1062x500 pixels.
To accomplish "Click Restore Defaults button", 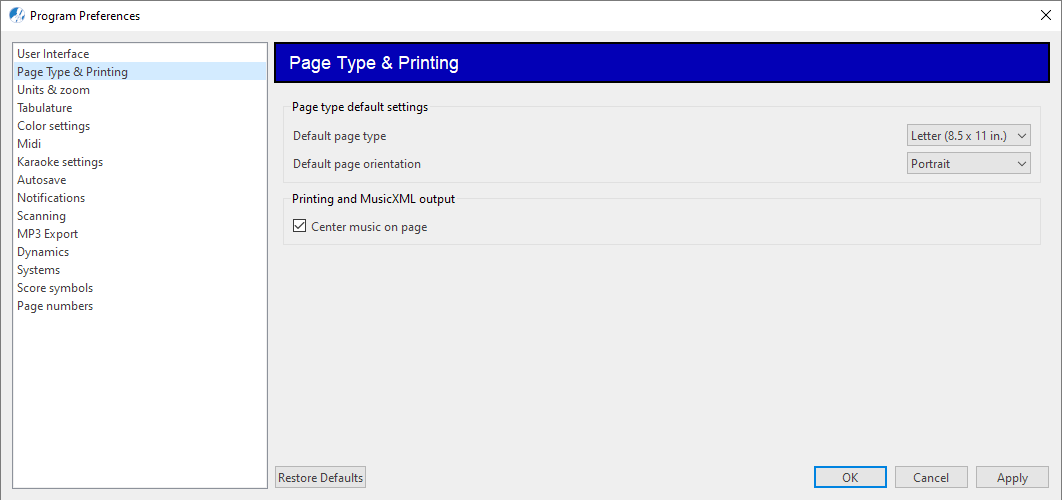I will tap(320, 477).
